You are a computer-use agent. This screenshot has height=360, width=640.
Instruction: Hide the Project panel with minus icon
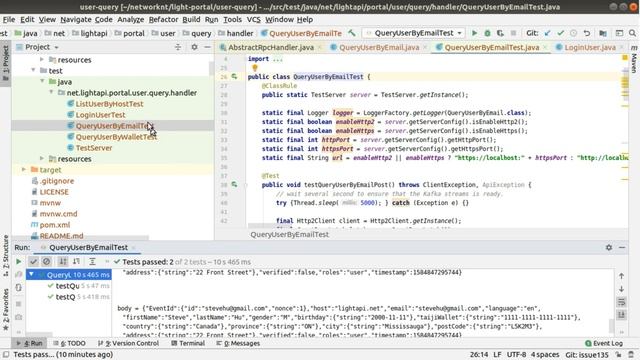[207, 47]
